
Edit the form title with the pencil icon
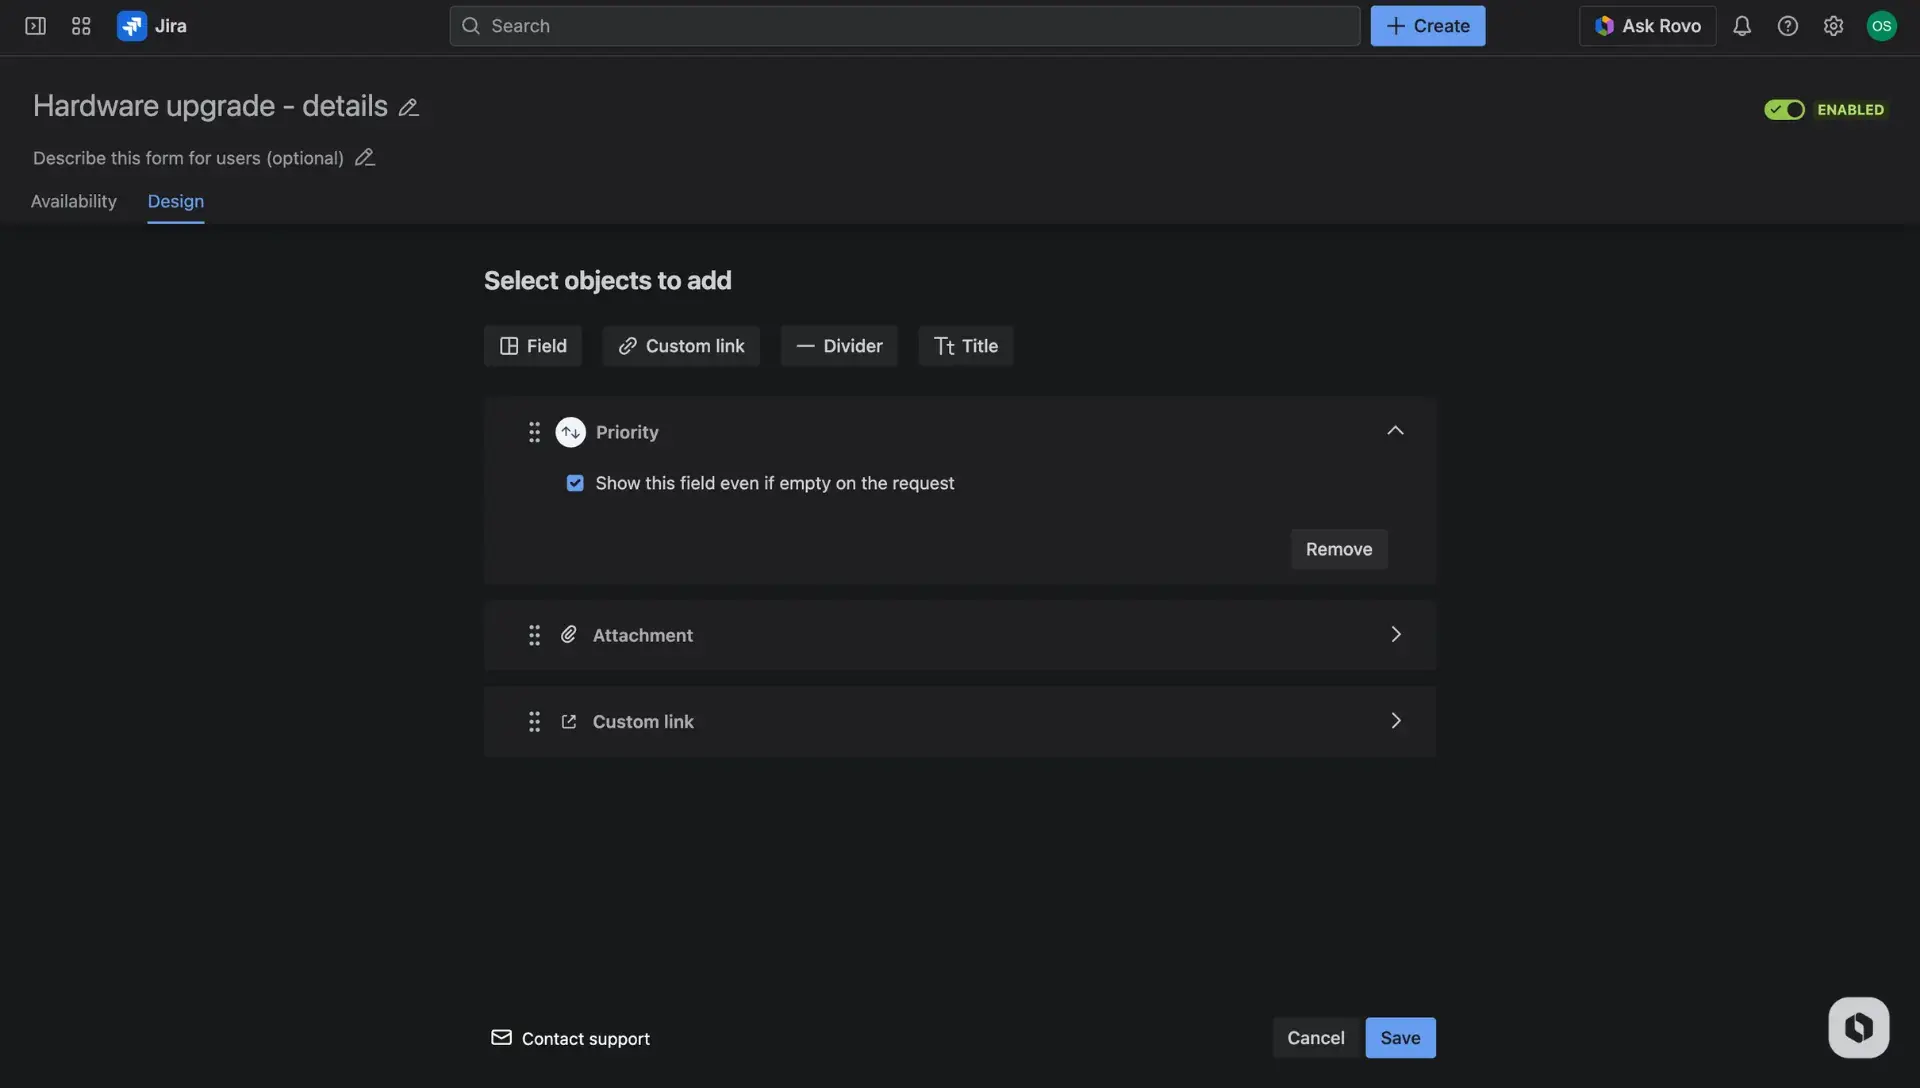click(x=409, y=106)
